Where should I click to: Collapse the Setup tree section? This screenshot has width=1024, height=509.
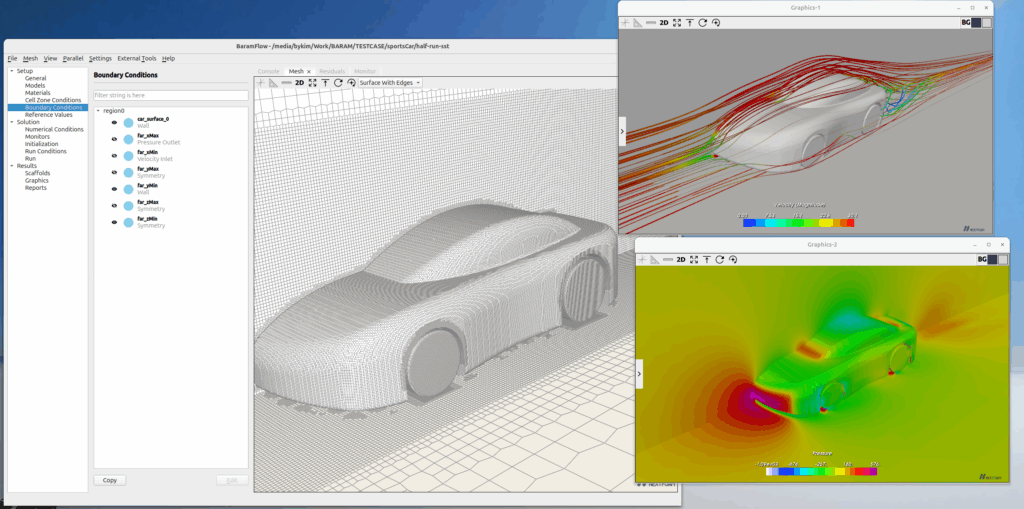click(12, 71)
